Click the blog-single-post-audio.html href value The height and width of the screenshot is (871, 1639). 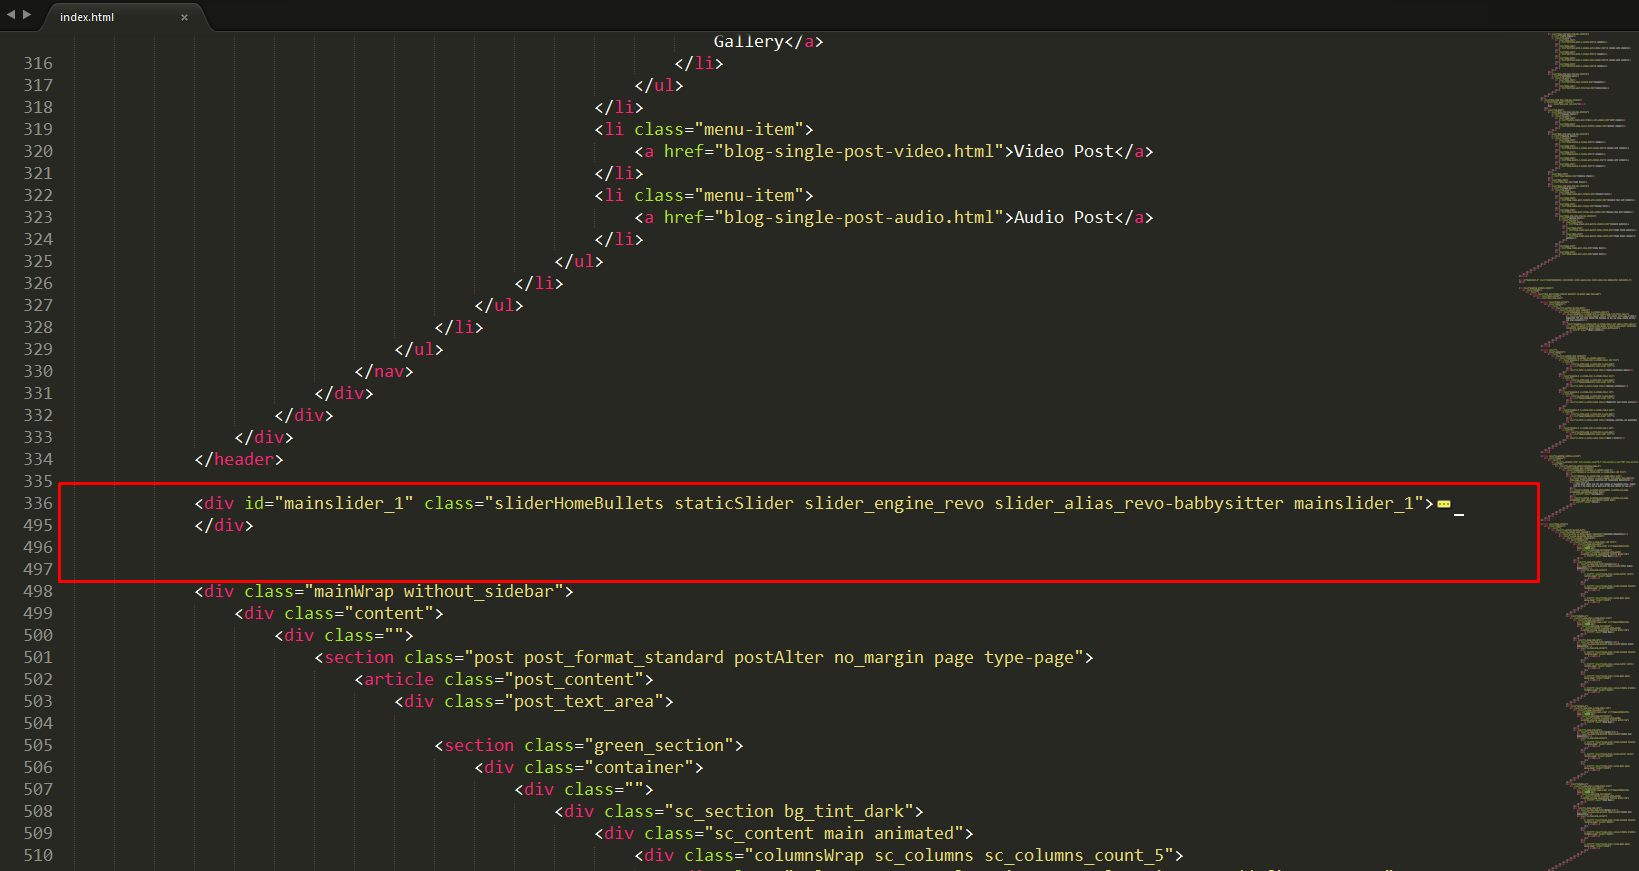[x=858, y=217]
